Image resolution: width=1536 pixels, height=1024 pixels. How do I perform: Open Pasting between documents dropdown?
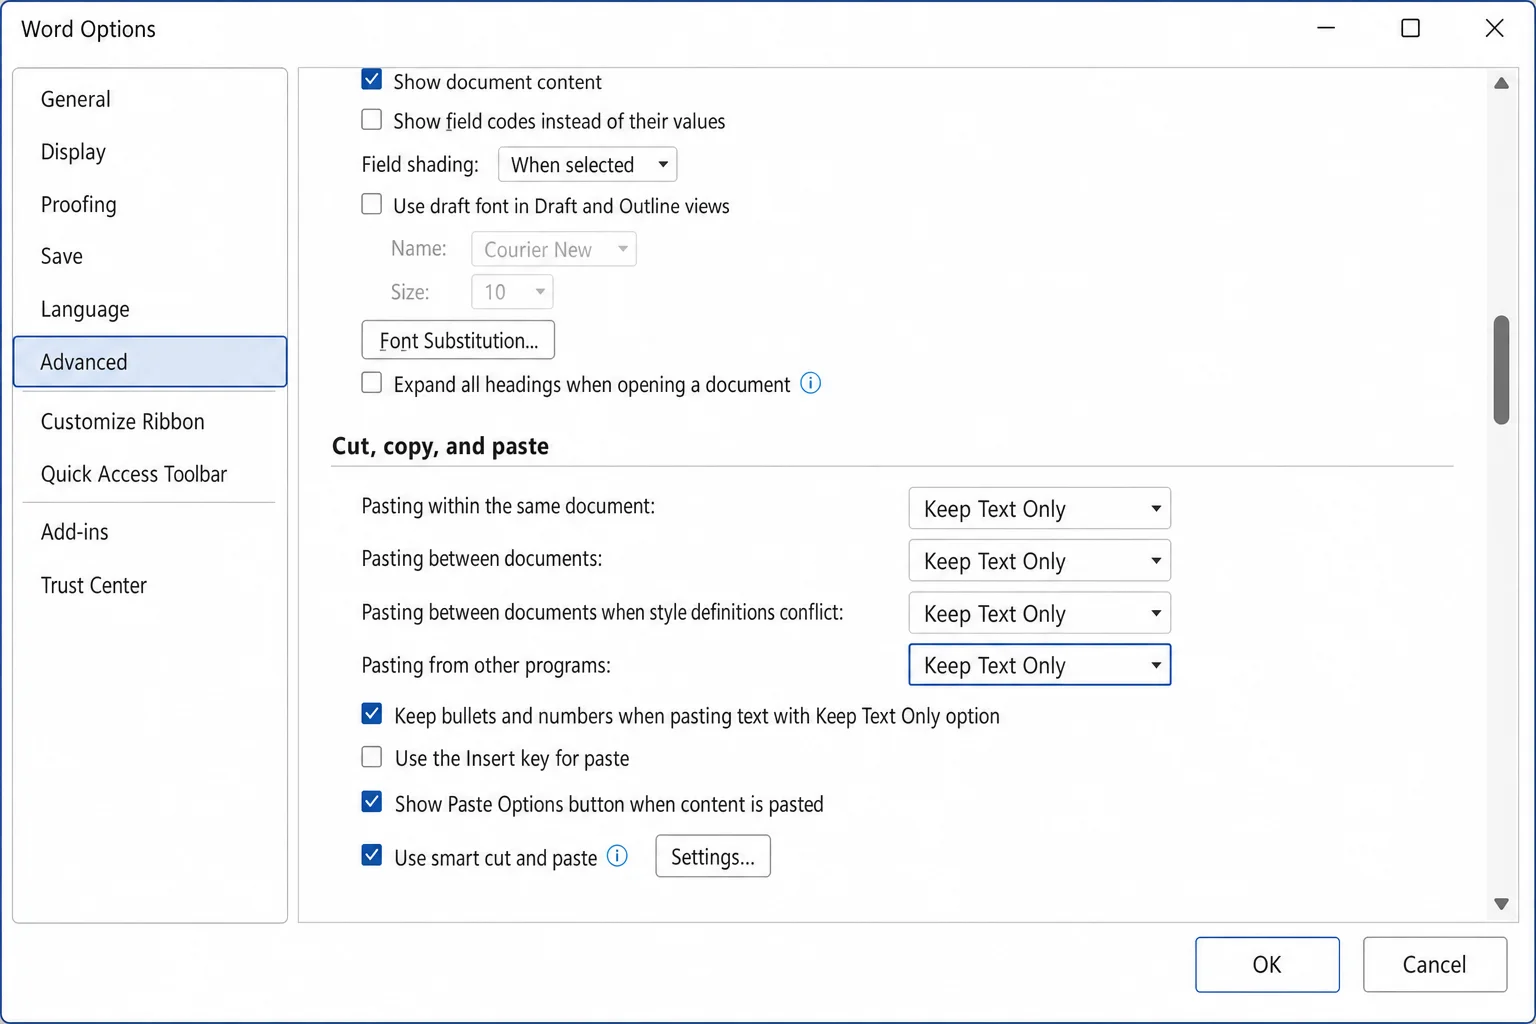pos(1039,560)
